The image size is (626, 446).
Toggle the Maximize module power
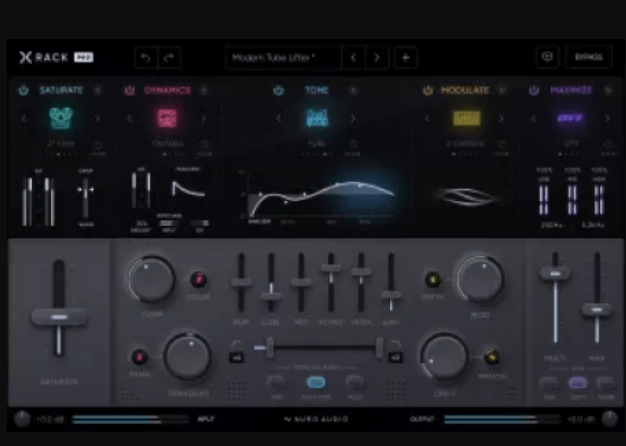534,90
